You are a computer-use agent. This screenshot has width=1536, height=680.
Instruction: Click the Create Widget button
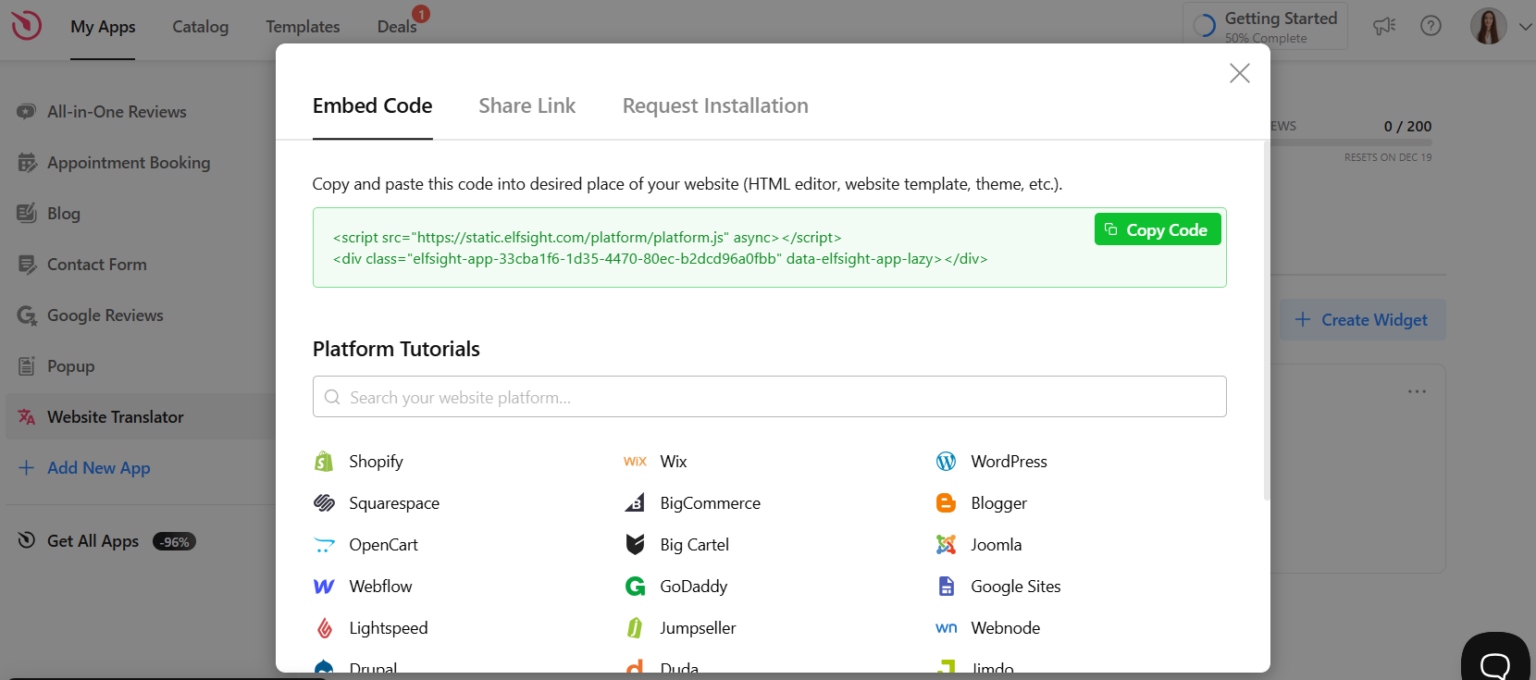pos(1362,319)
